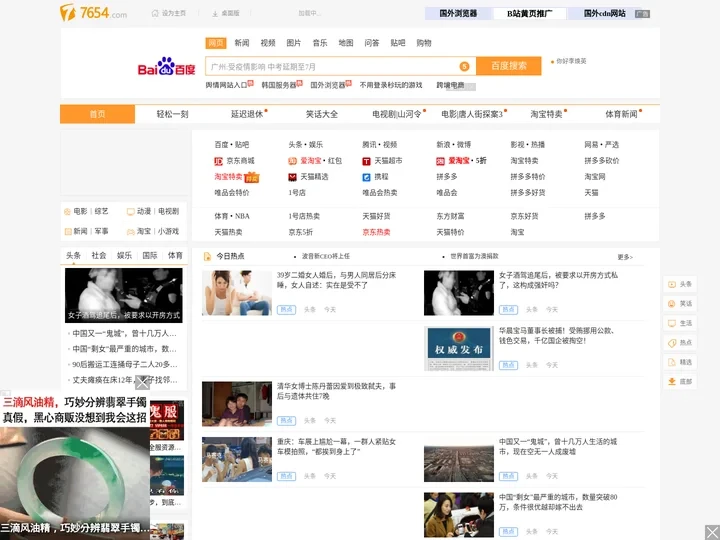Open the woman-holding-head article thumbnail
720x540 pixels.
(237, 293)
